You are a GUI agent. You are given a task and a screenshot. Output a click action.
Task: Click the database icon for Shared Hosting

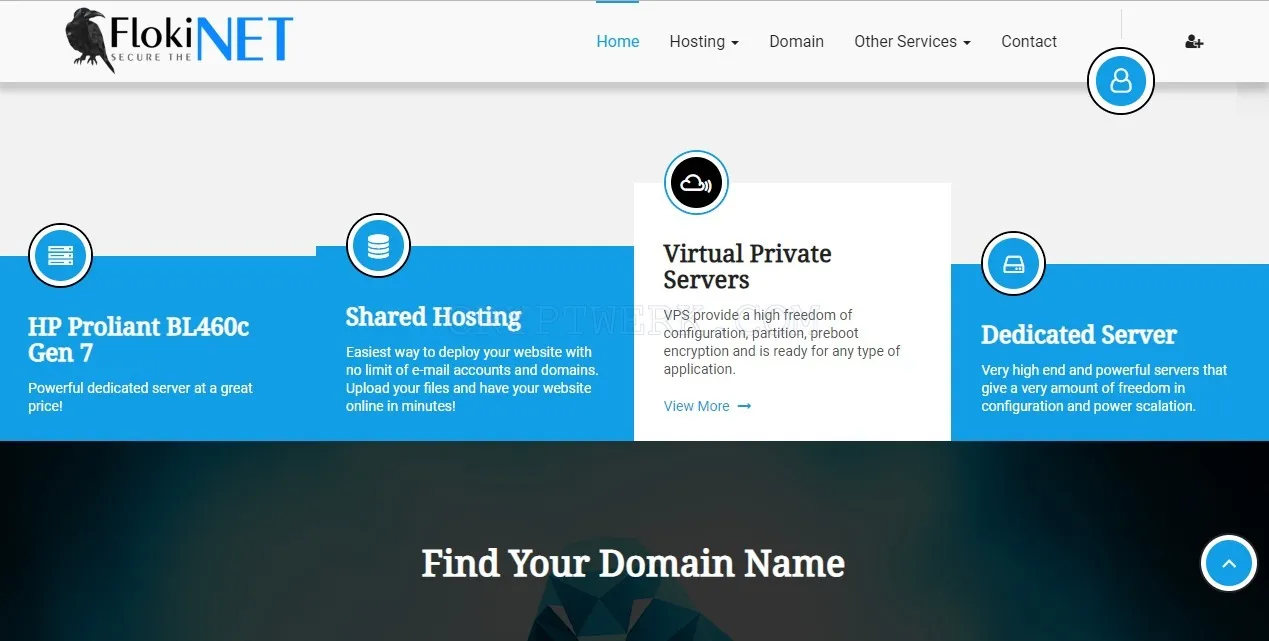point(378,245)
